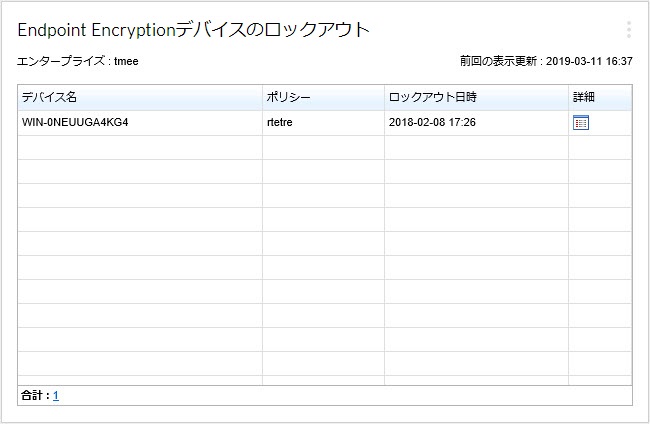
Task: Click the エンタープライズ : tmee label
Action: tap(78, 62)
